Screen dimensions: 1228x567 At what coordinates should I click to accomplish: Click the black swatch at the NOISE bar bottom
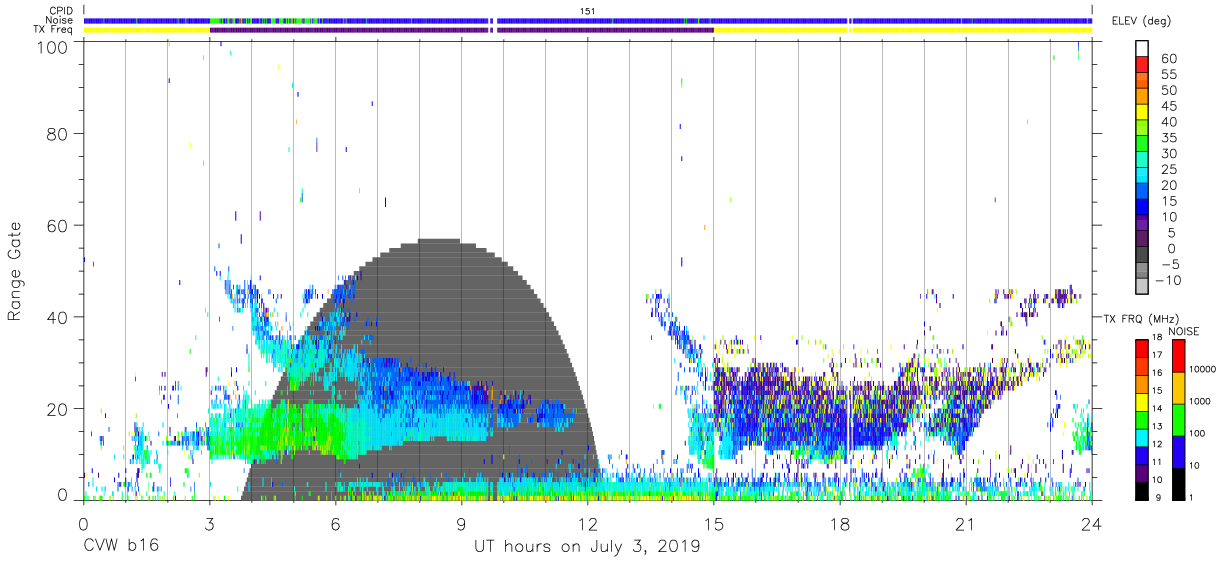point(1178,484)
